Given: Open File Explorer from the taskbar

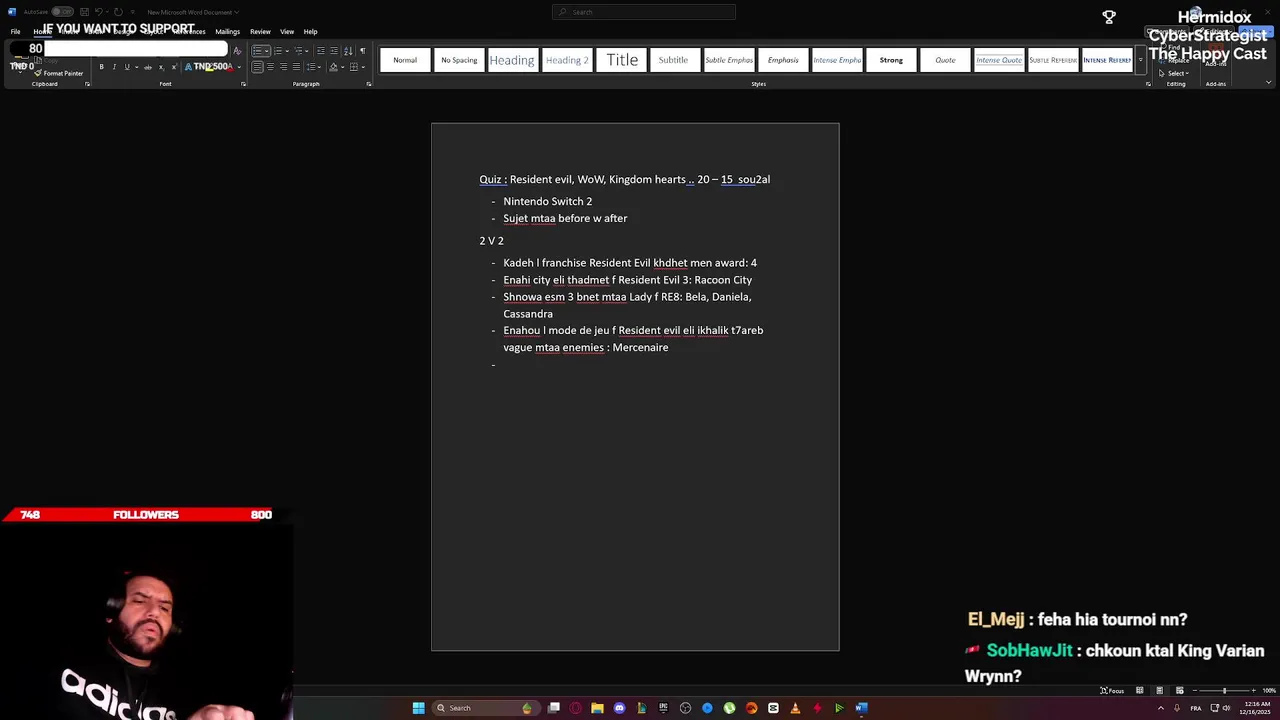Looking at the screenshot, I should coord(598,708).
